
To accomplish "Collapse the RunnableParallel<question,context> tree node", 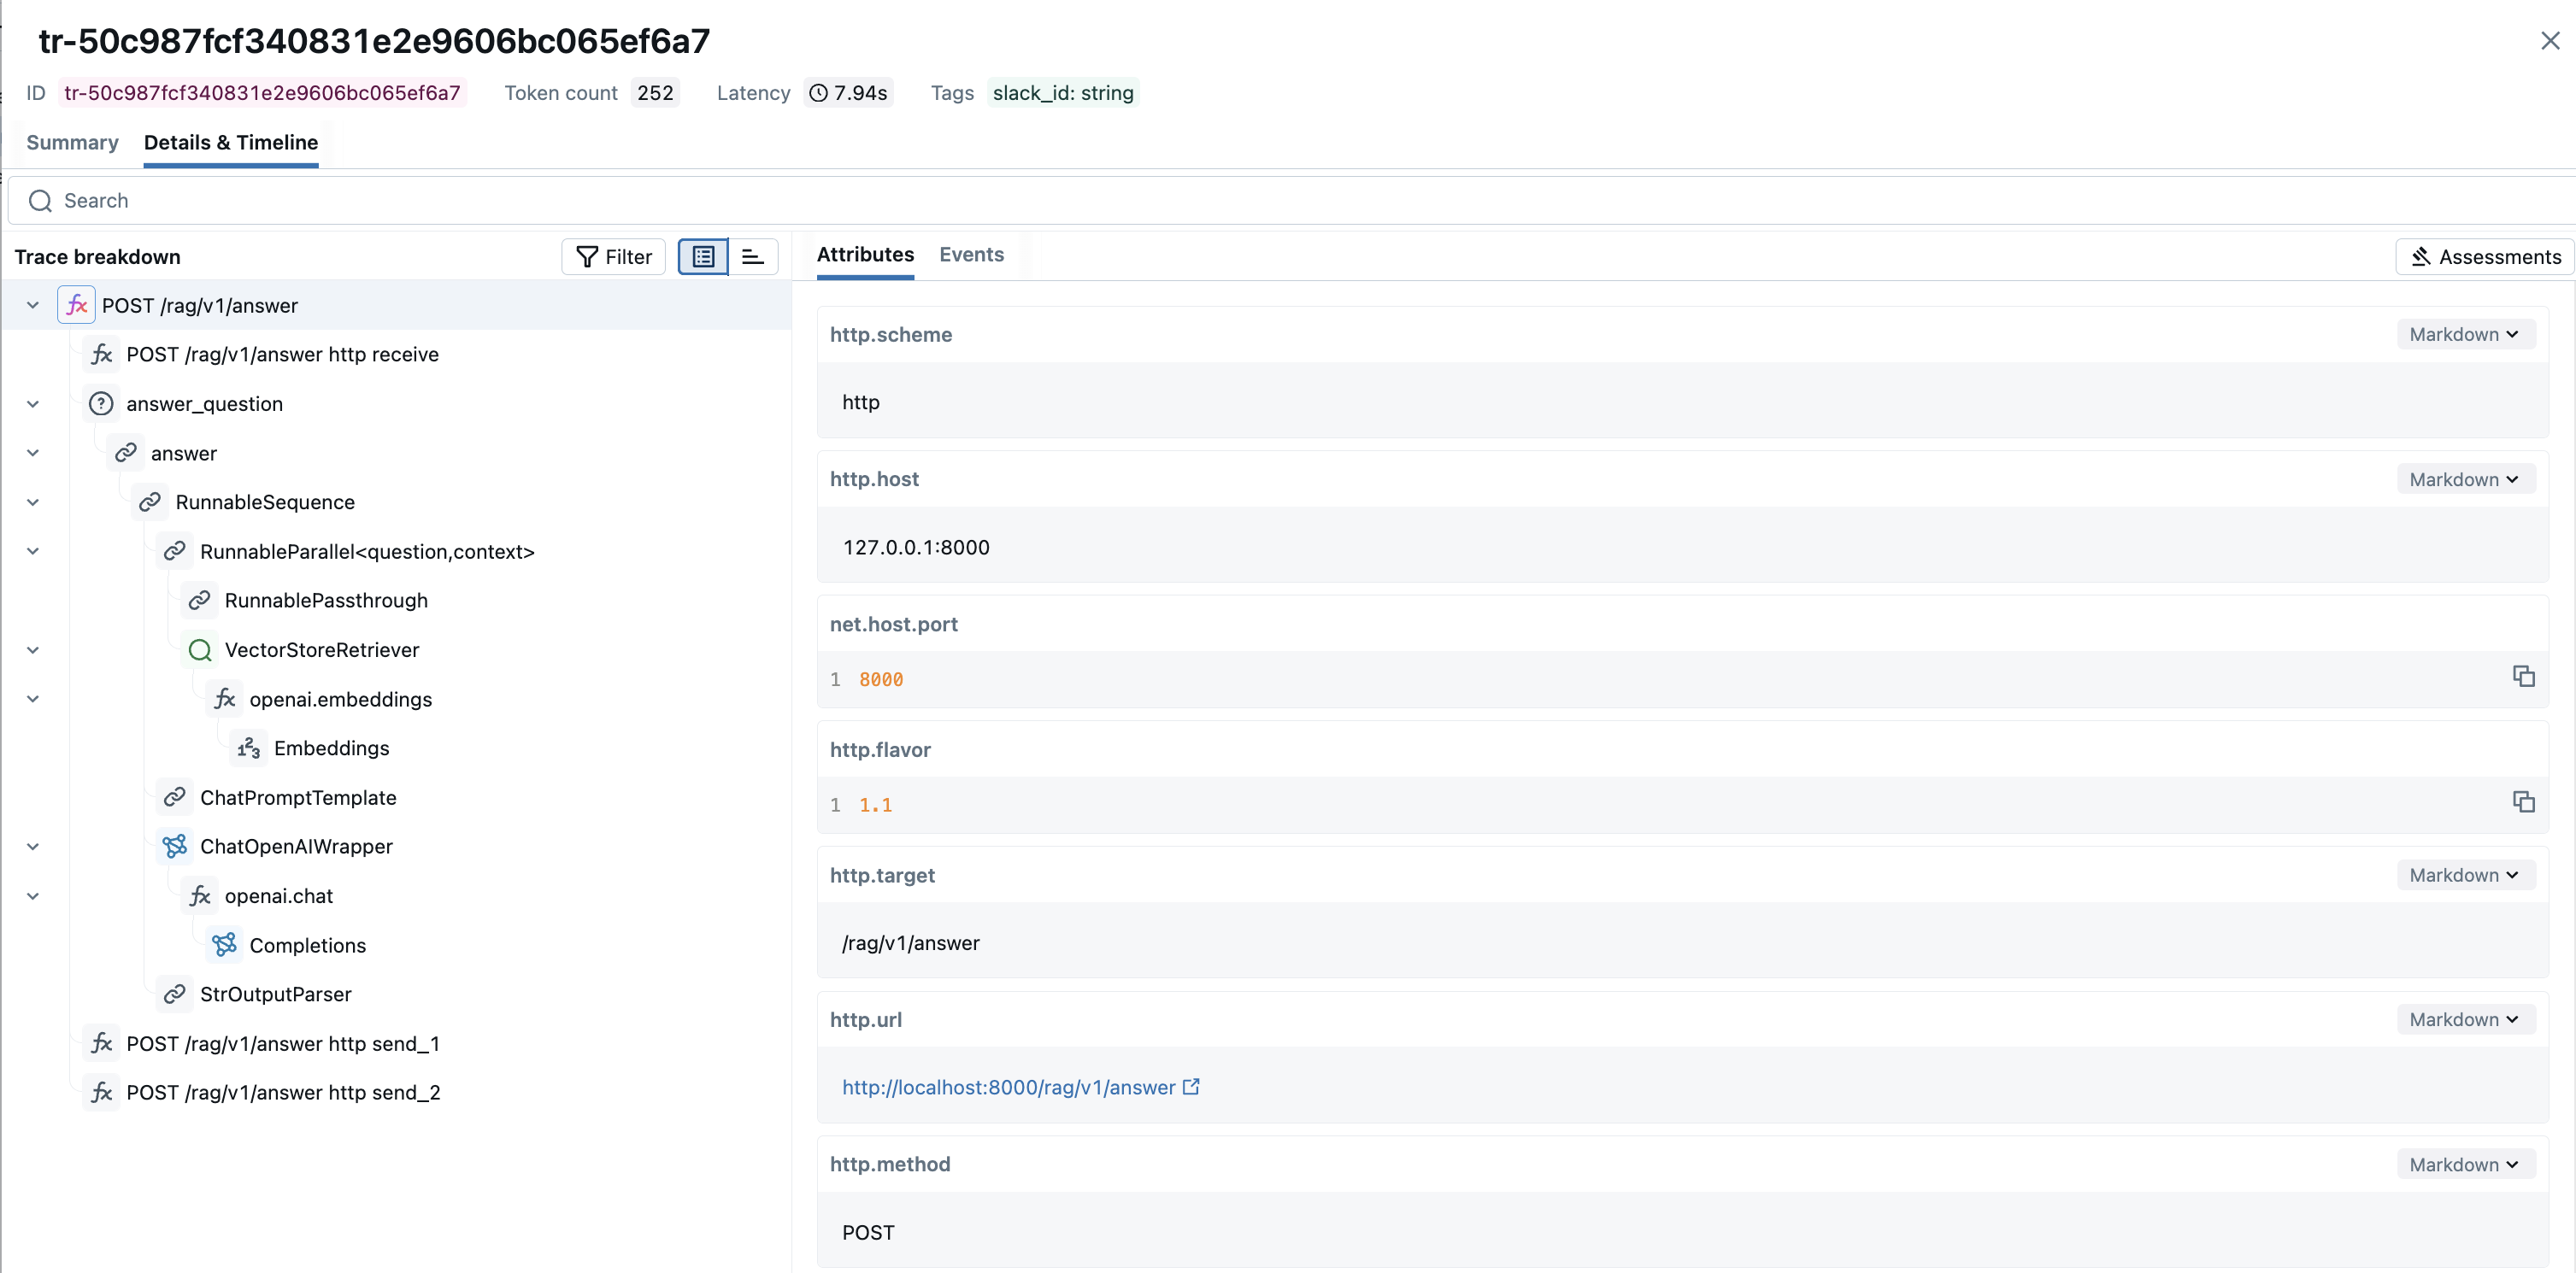I will click(33, 551).
